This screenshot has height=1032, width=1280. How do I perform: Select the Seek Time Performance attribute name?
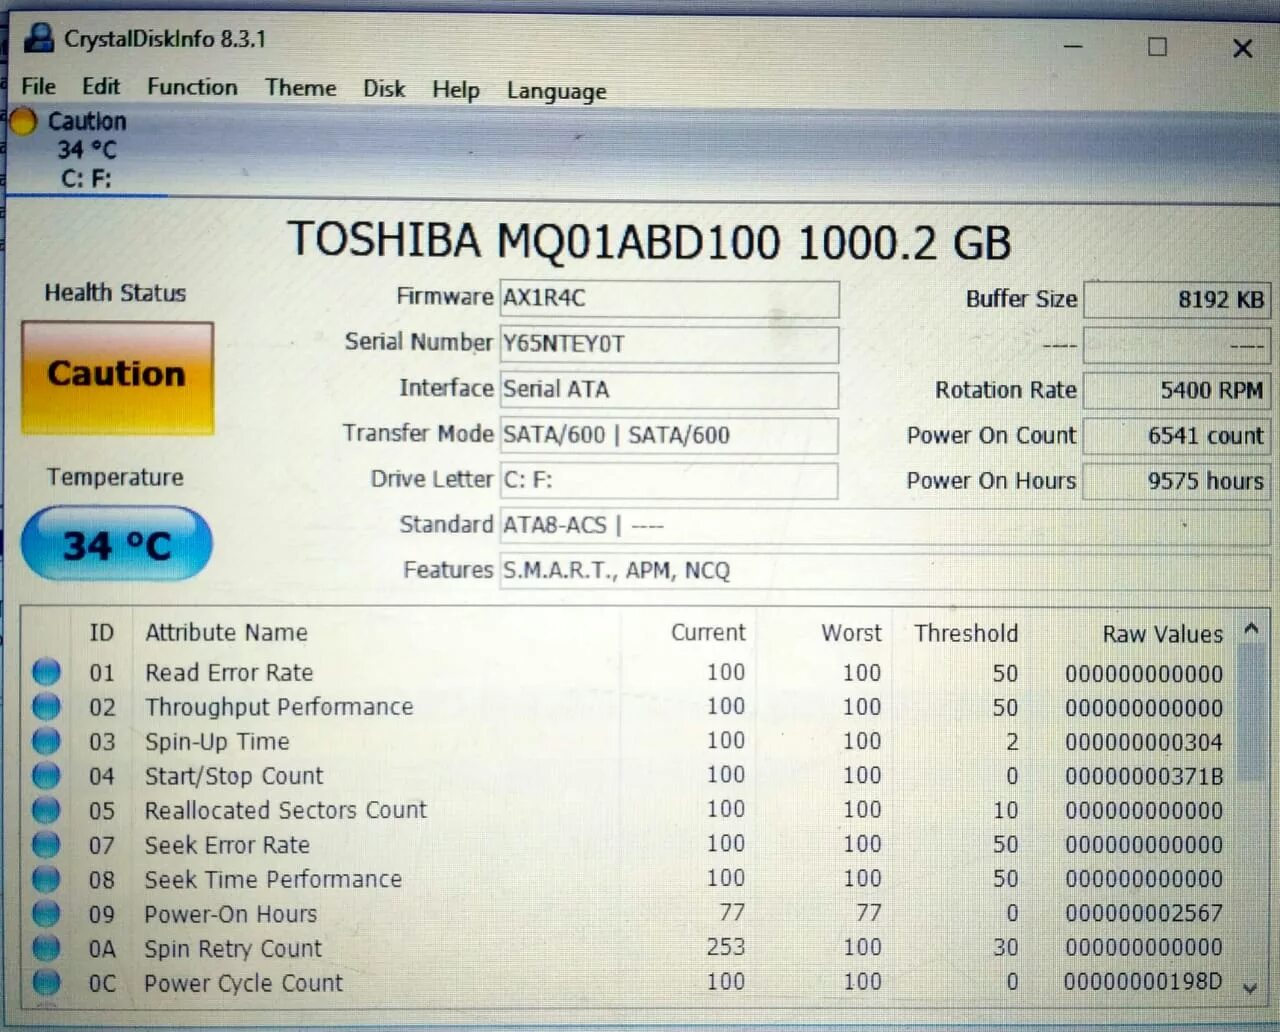(x=273, y=879)
